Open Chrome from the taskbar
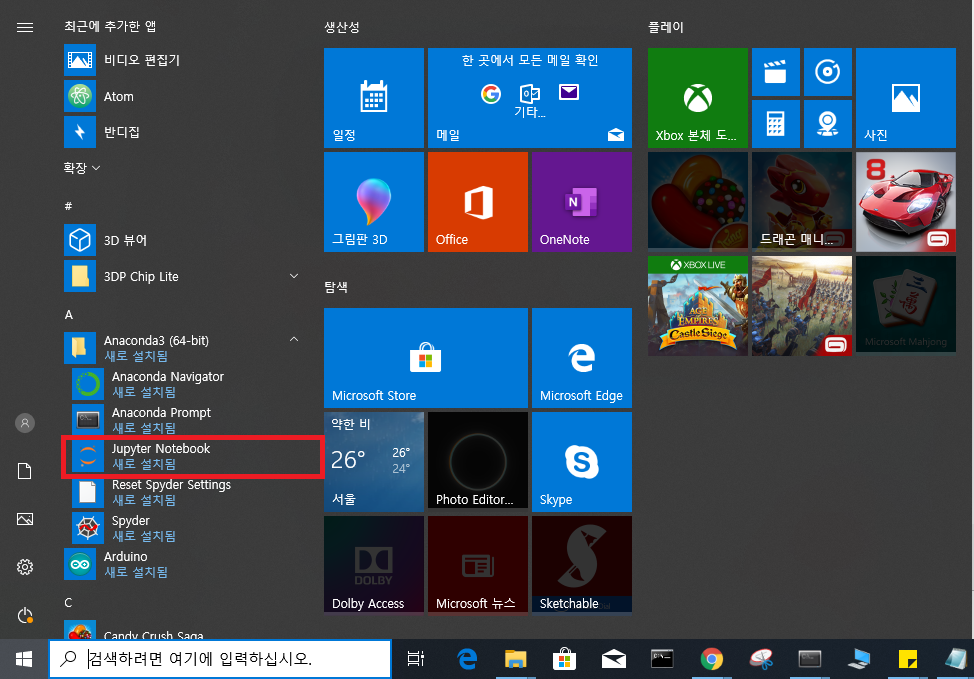This screenshot has height=679, width=974. point(711,658)
